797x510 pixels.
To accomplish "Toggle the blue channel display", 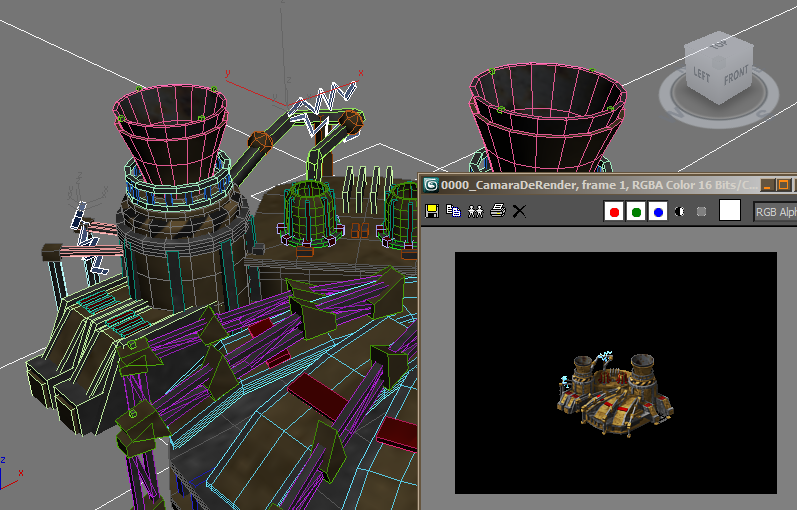I will point(658,212).
